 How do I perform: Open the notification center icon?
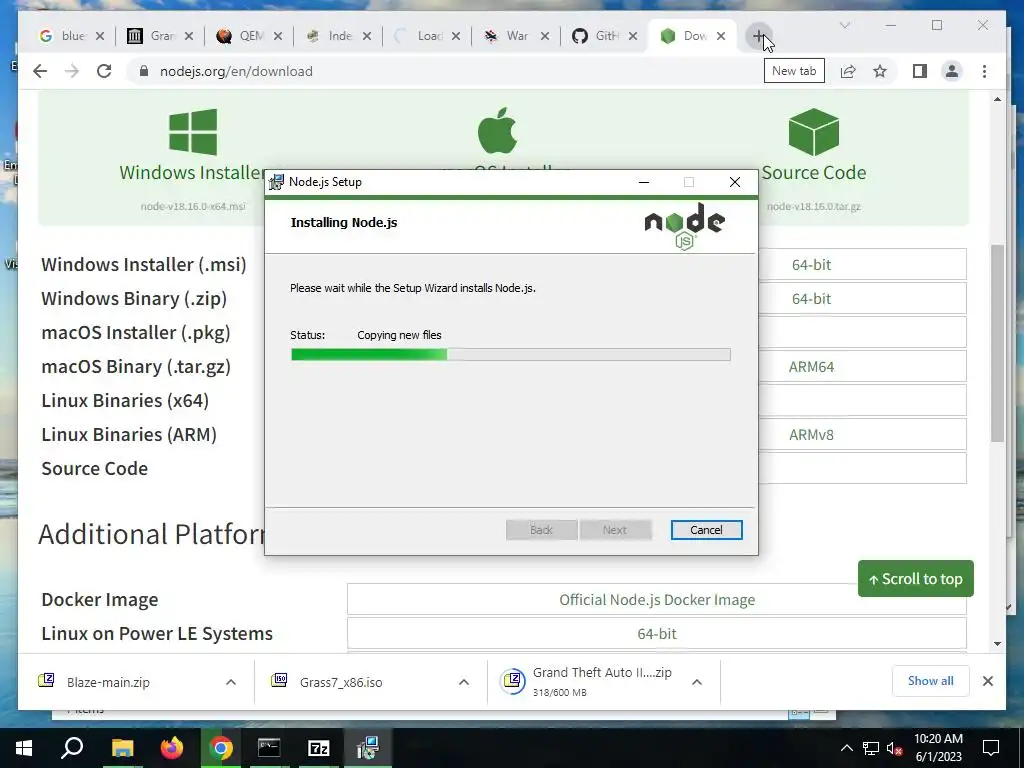tap(991, 748)
